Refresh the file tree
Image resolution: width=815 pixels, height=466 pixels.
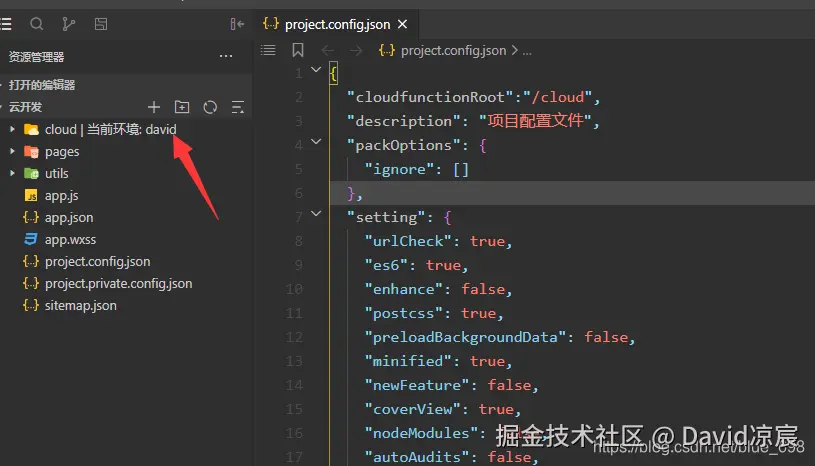pyautogui.click(x=210, y=107)
